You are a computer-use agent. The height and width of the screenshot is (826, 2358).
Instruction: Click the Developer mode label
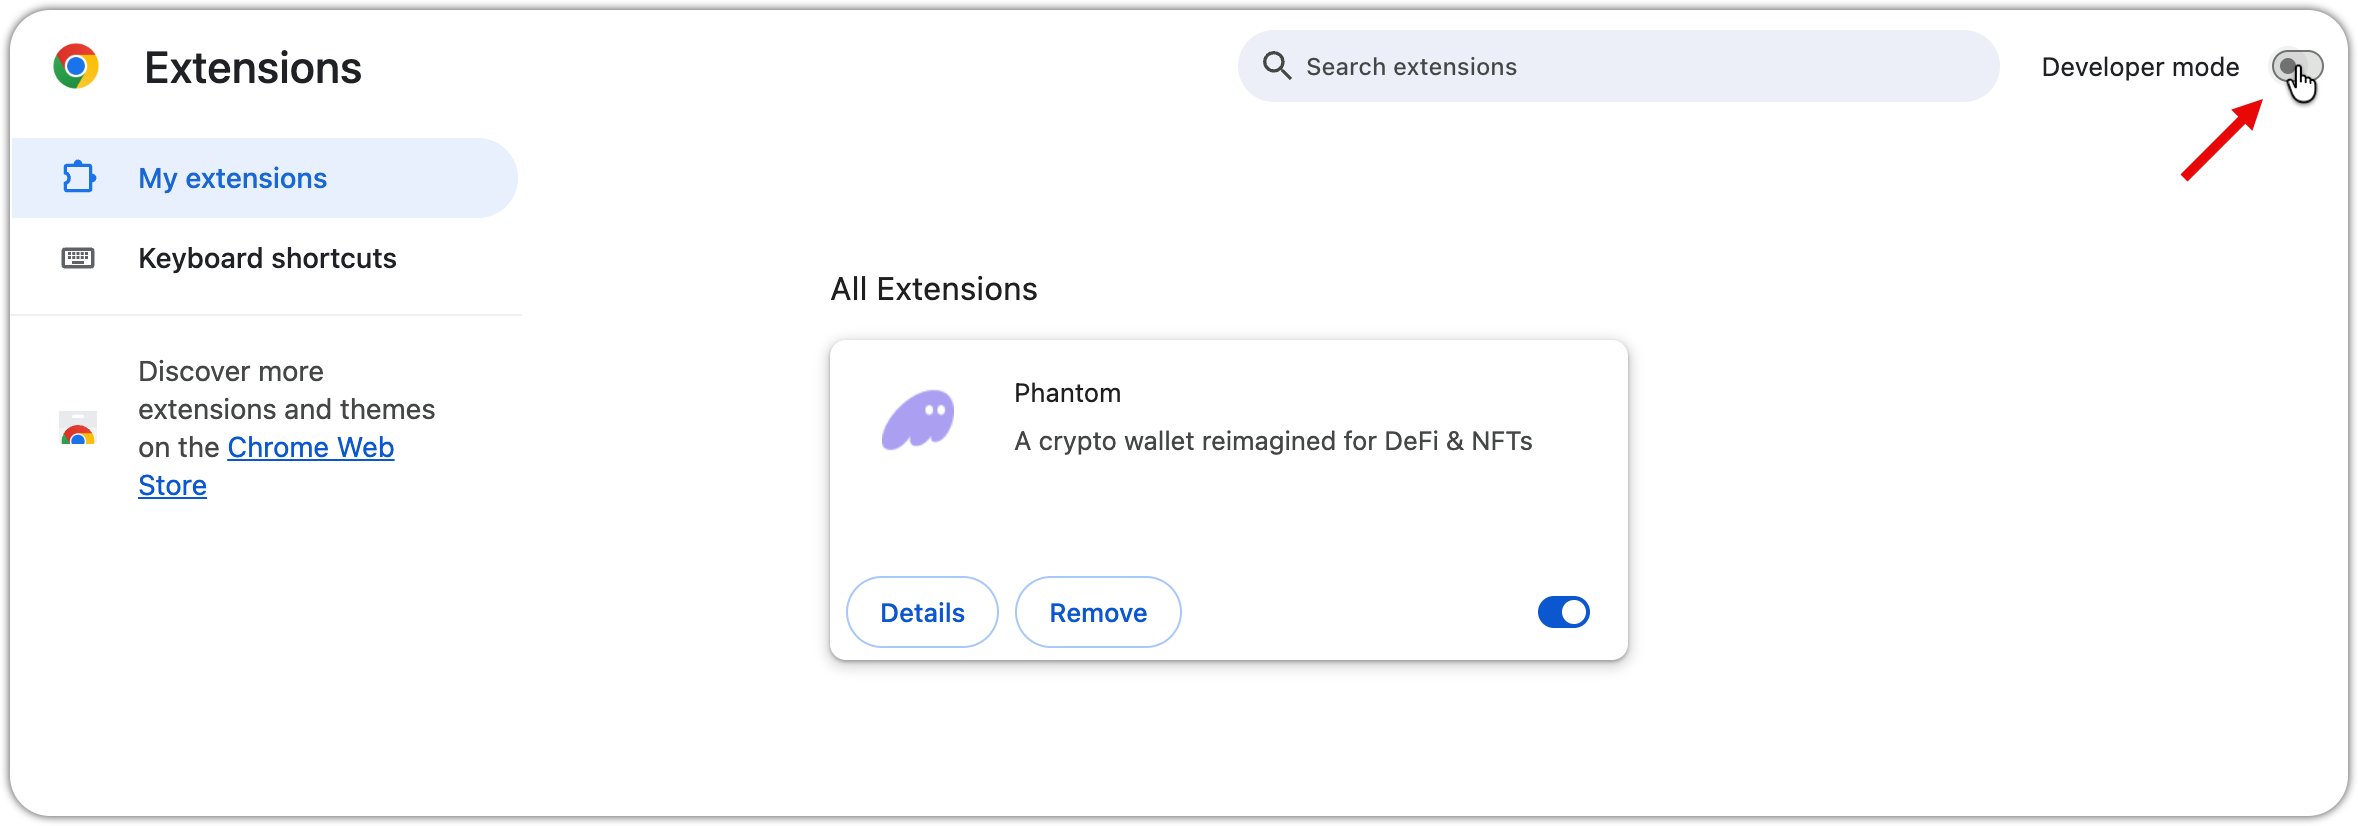tap(2140, 67)
